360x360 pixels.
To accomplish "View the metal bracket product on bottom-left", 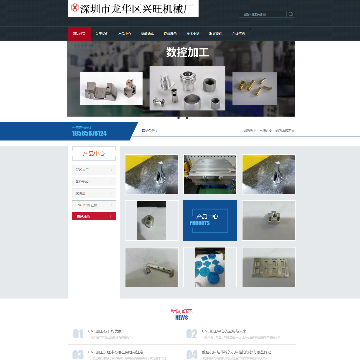I will tap(152, 267).
